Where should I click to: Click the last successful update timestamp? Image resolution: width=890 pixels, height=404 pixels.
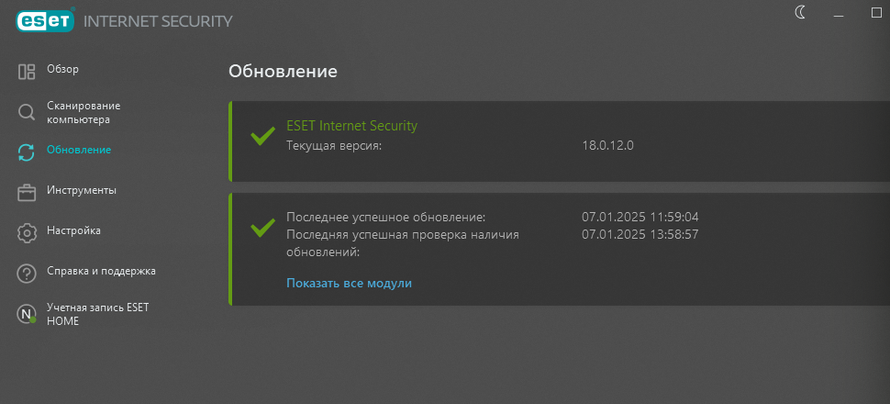(x=640, y=216)
